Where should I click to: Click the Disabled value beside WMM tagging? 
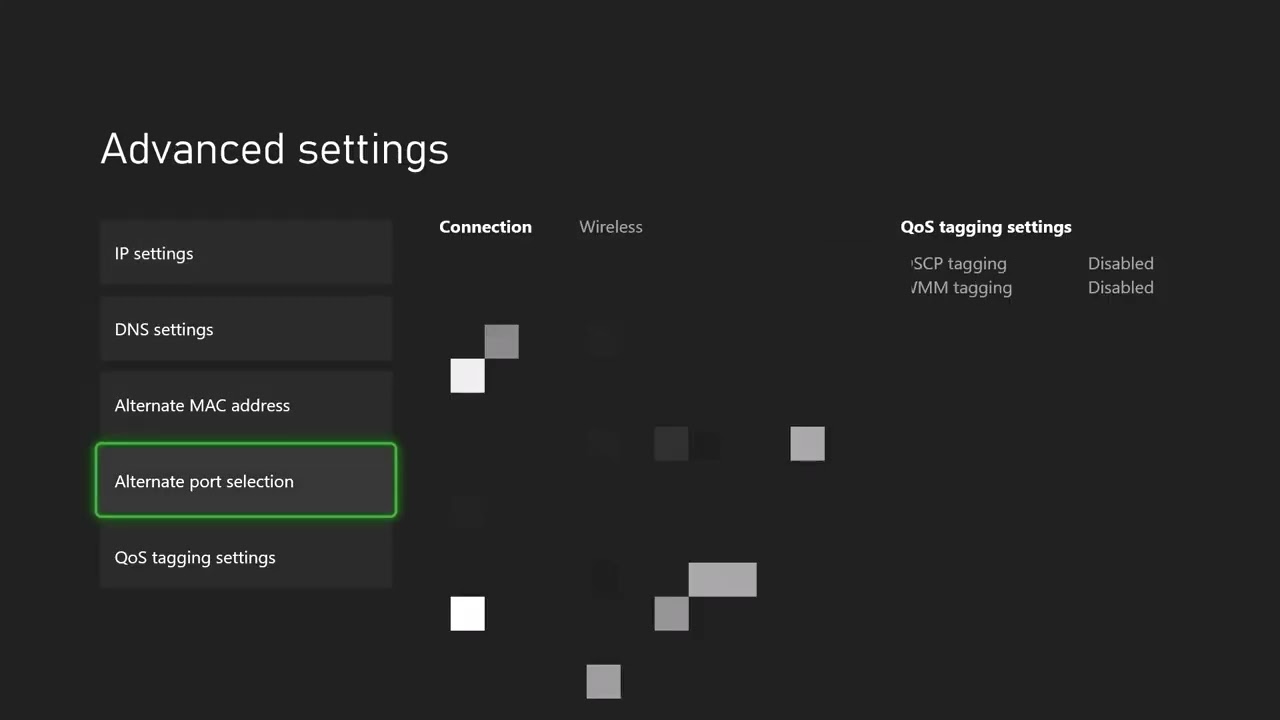point(1120,288)
